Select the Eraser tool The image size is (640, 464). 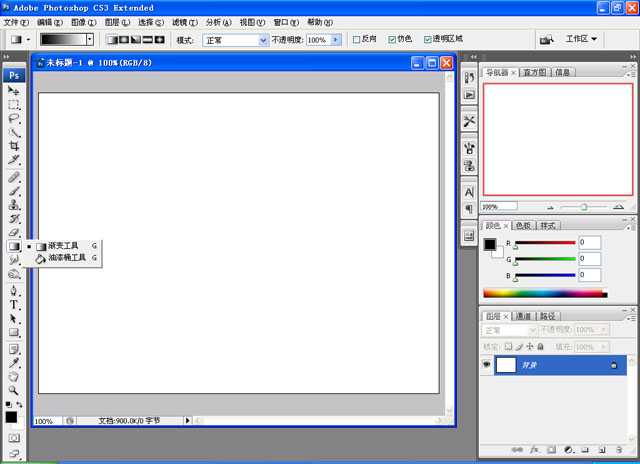[x=13, y=233]
